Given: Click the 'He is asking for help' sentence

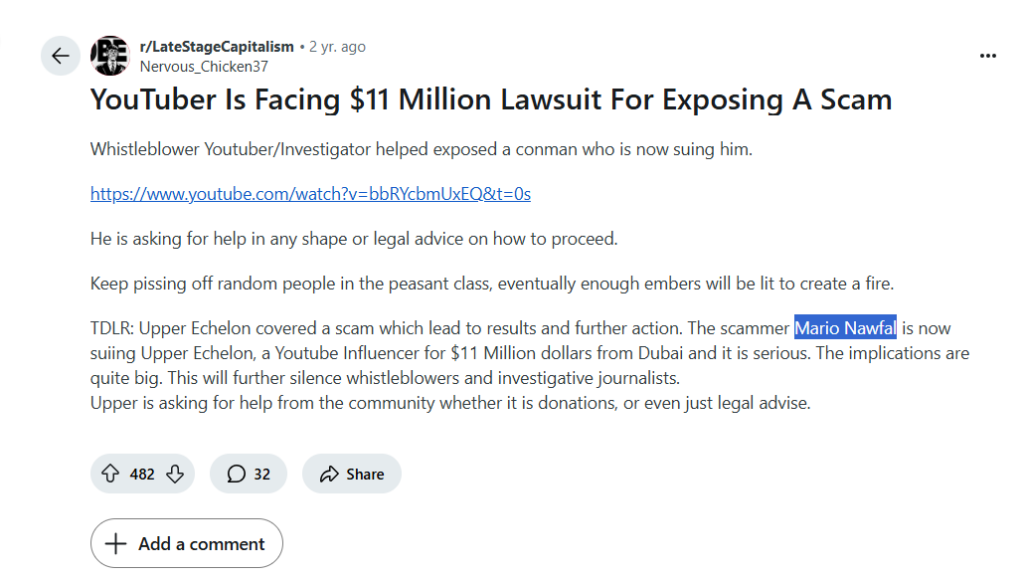Looking at the screenshot, I should (x=354, y=239).
